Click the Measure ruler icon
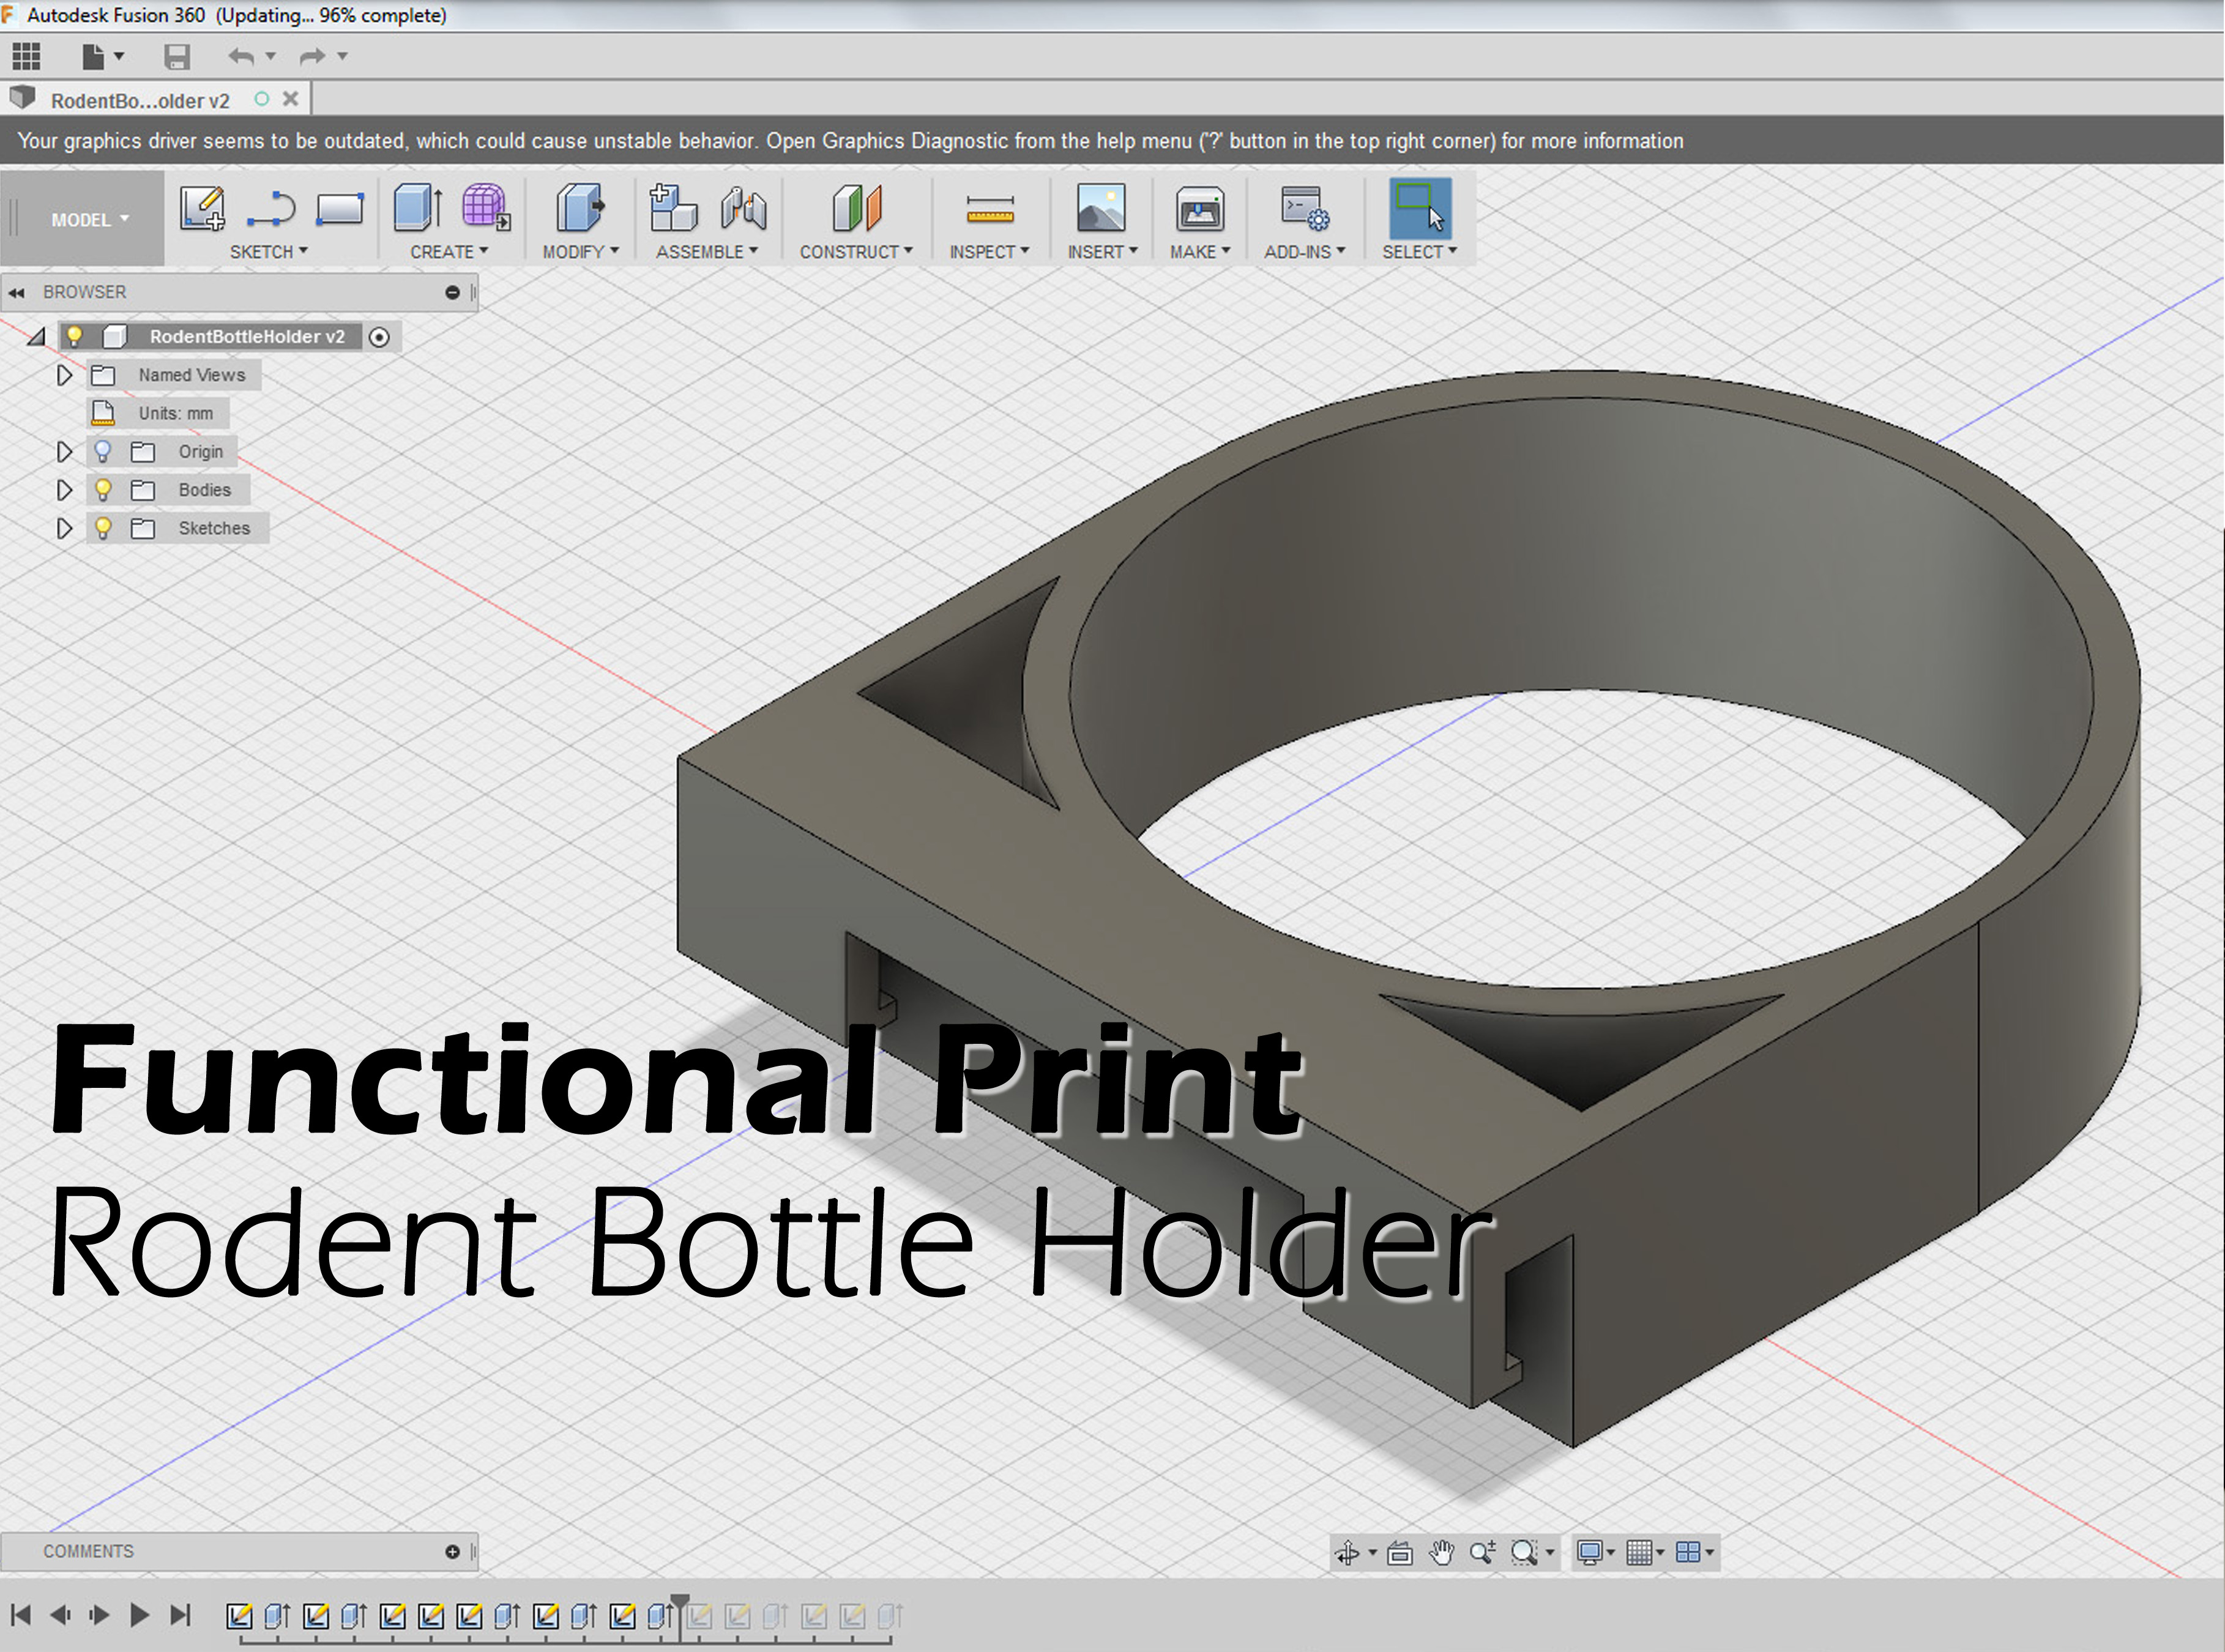Image resolution: width=2225 pixels, height=1652 pixels. (990, 209)
